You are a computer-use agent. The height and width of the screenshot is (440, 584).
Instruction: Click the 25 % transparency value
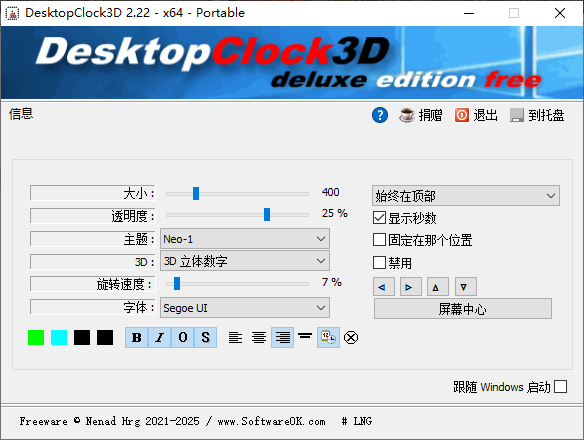click(x=334, y=213)
